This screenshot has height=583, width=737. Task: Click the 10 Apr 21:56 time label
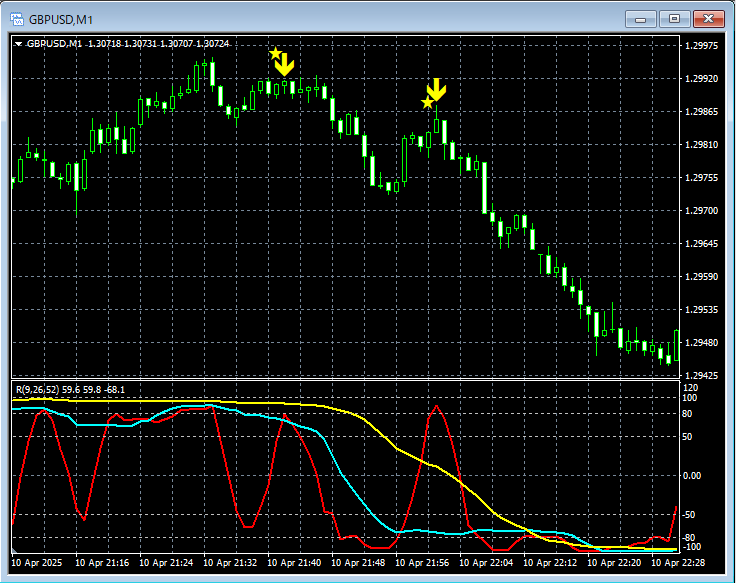coord(422,562)
